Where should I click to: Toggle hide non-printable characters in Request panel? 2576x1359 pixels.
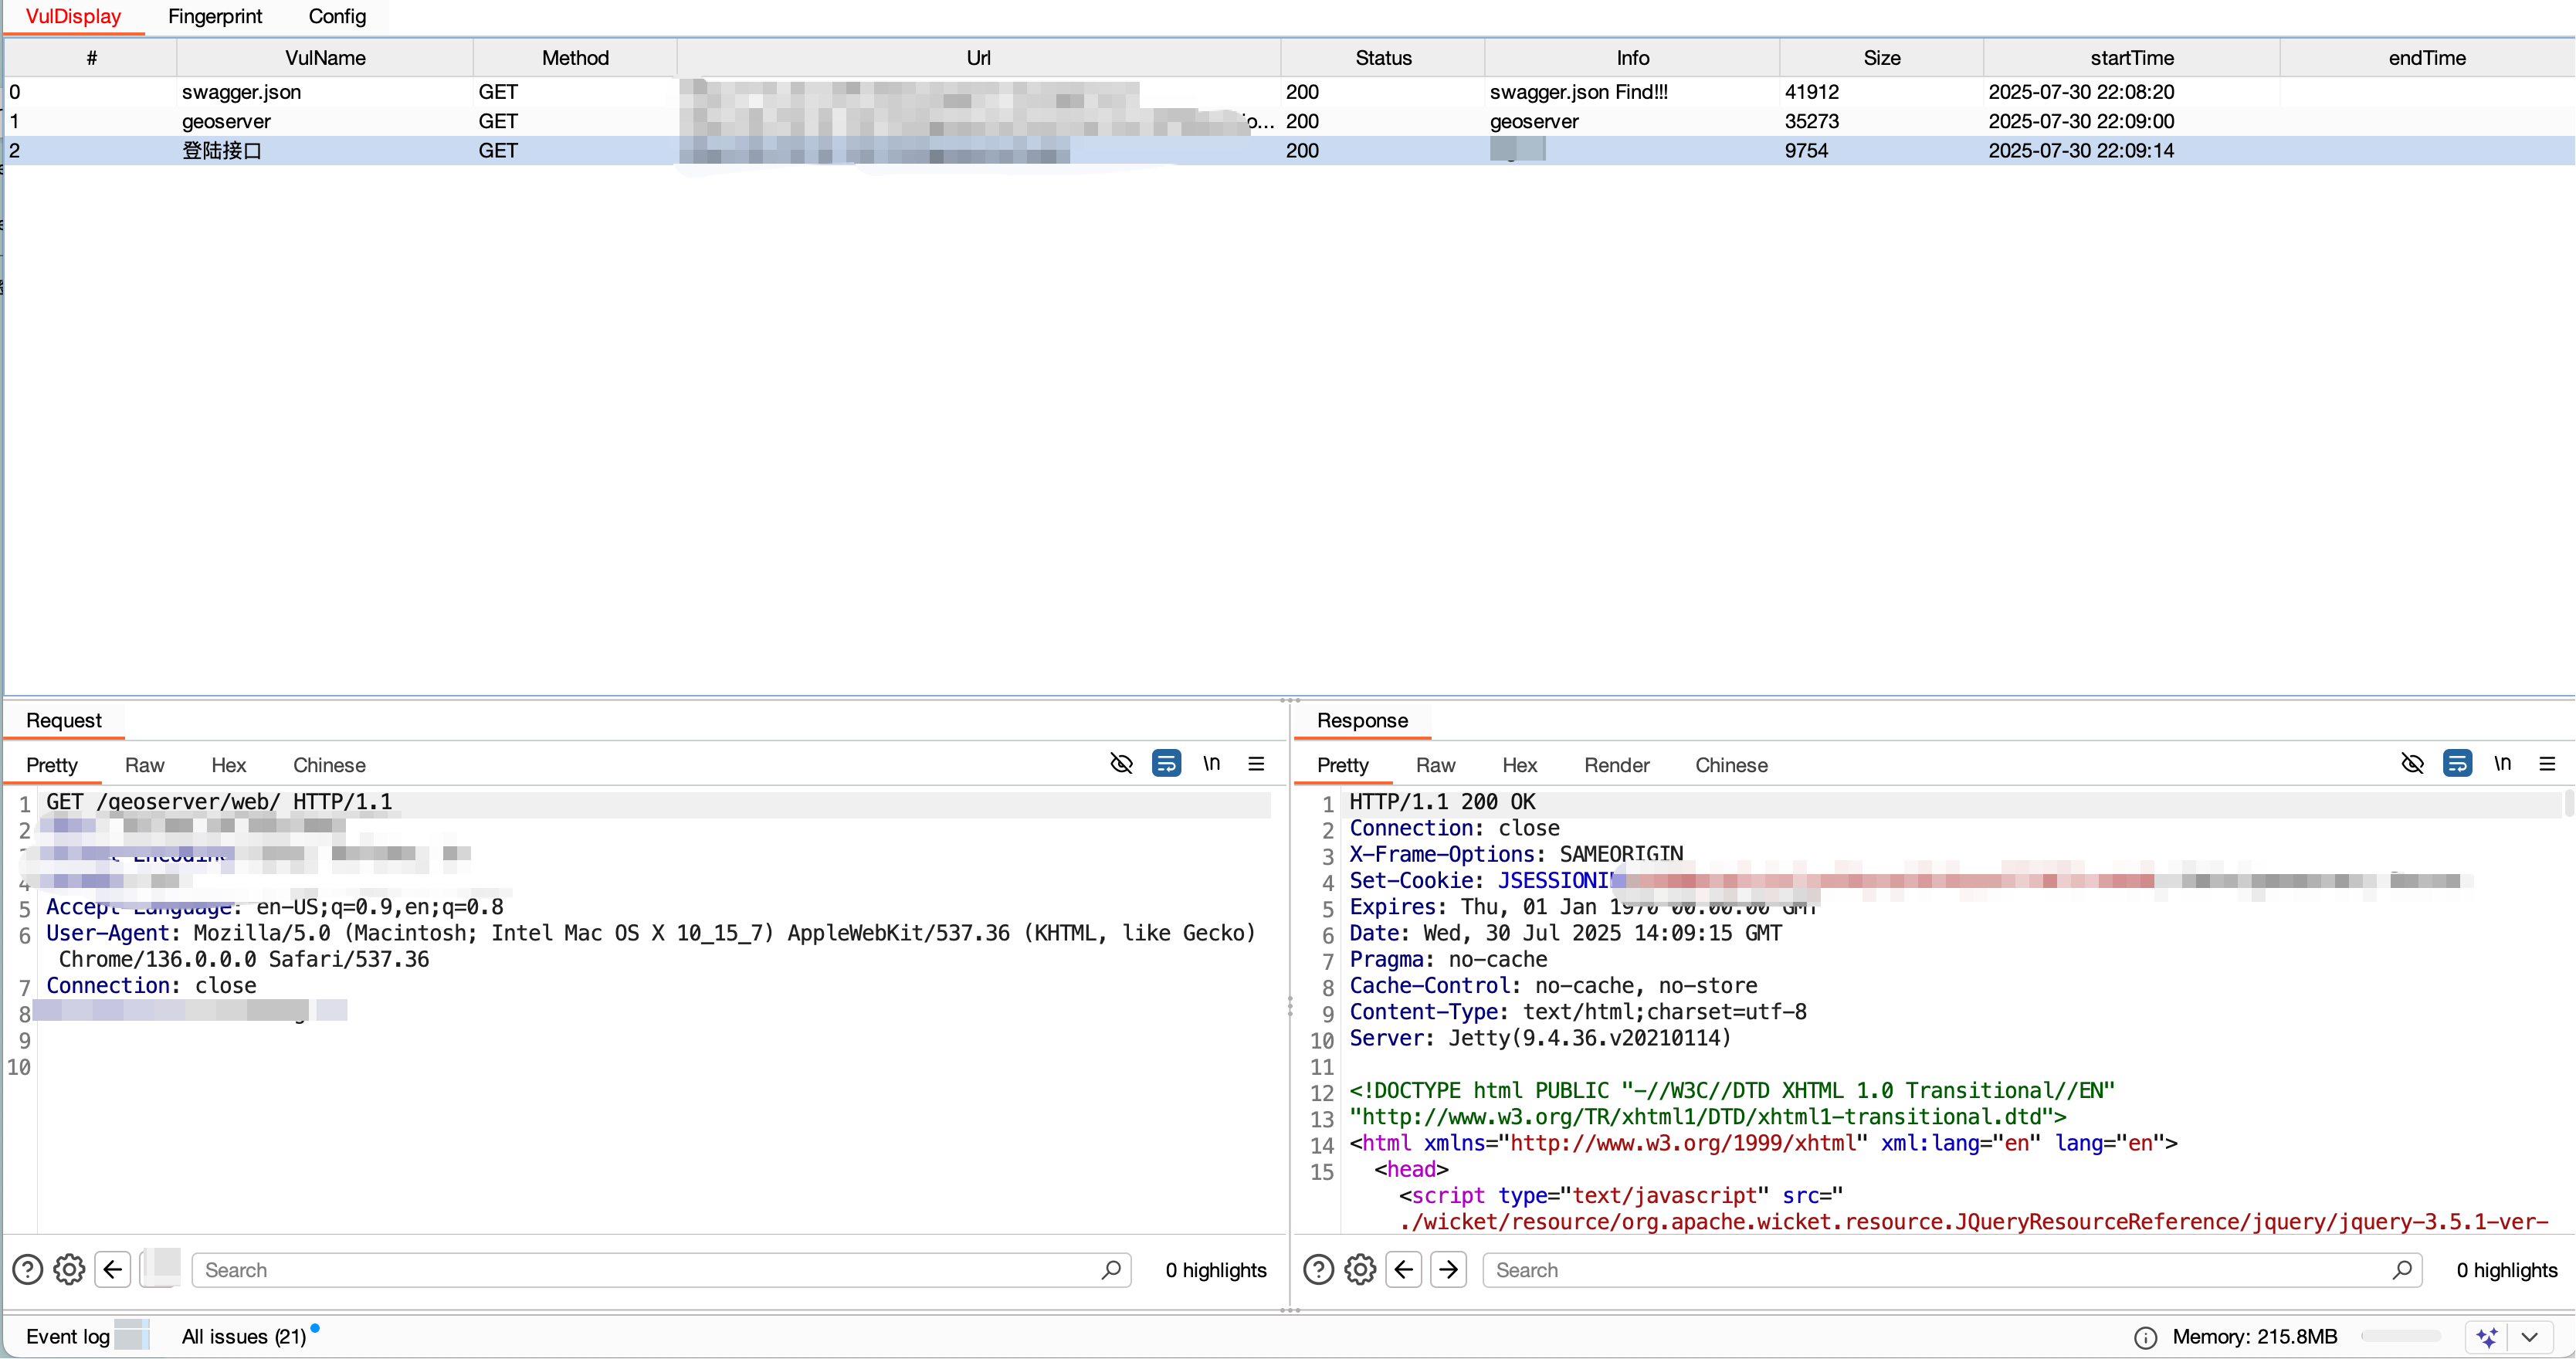coord(1121,764)
